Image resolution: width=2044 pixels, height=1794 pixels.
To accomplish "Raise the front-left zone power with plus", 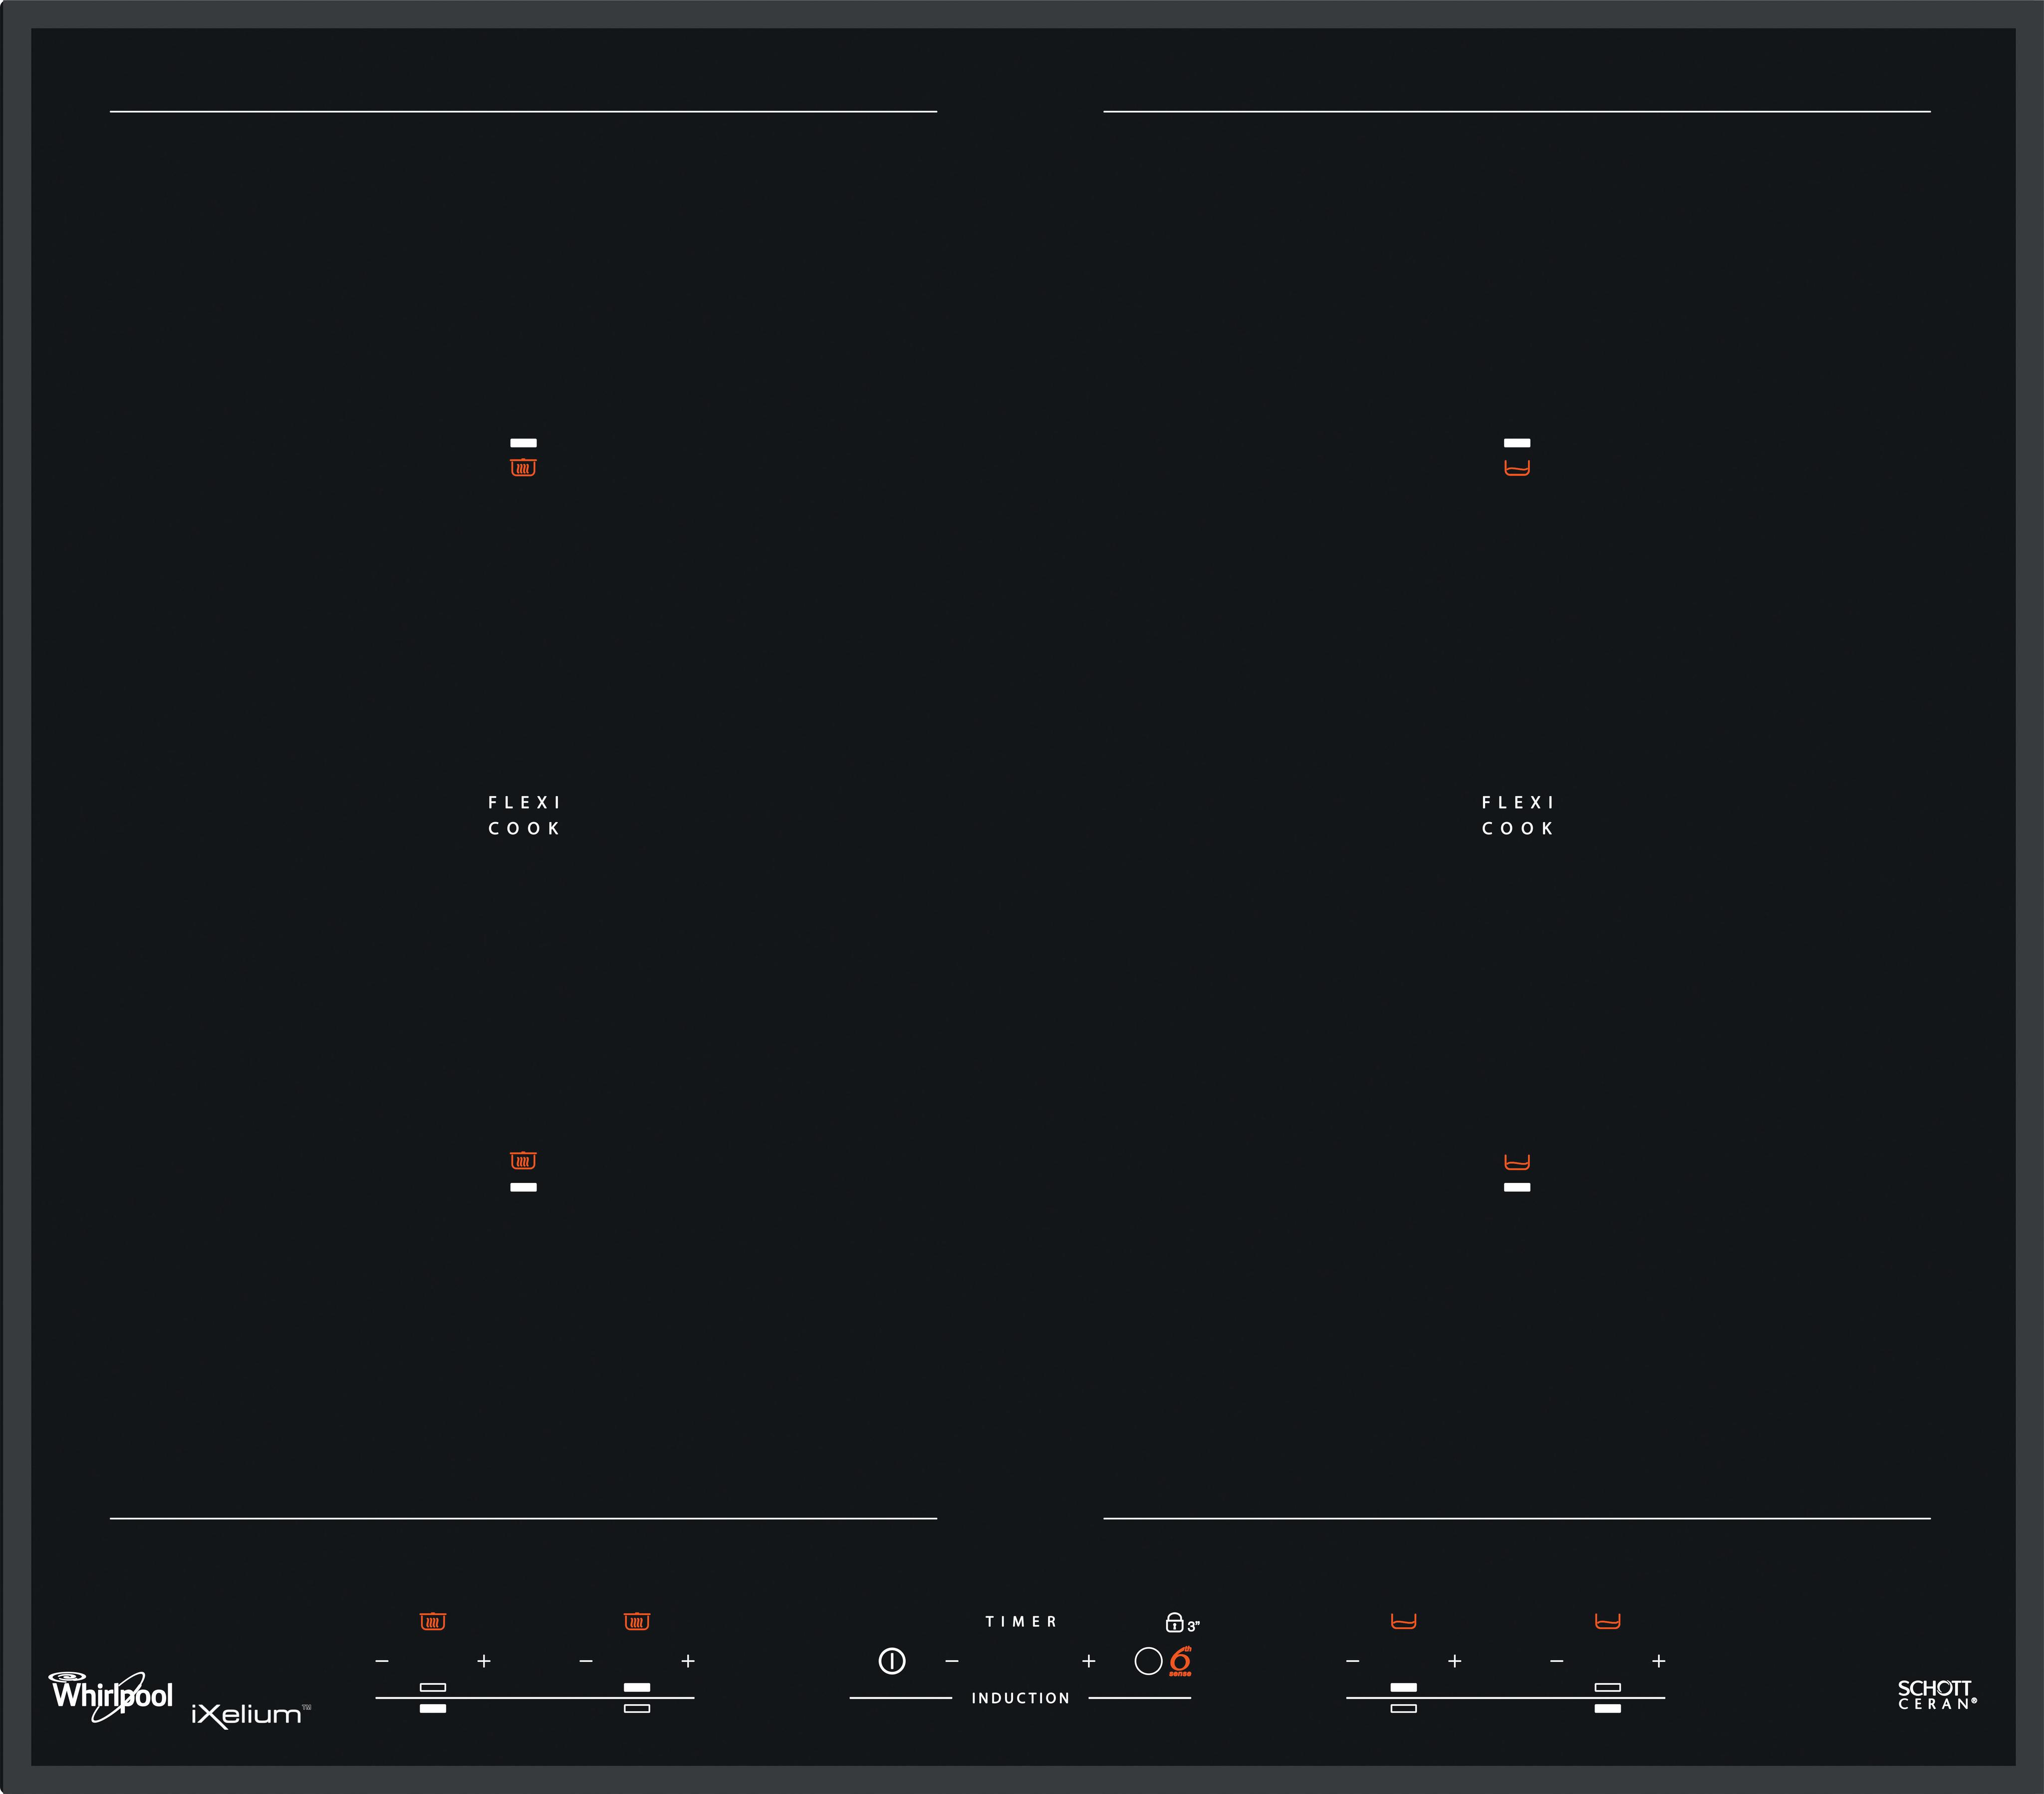I will (x=484, y=1661).
